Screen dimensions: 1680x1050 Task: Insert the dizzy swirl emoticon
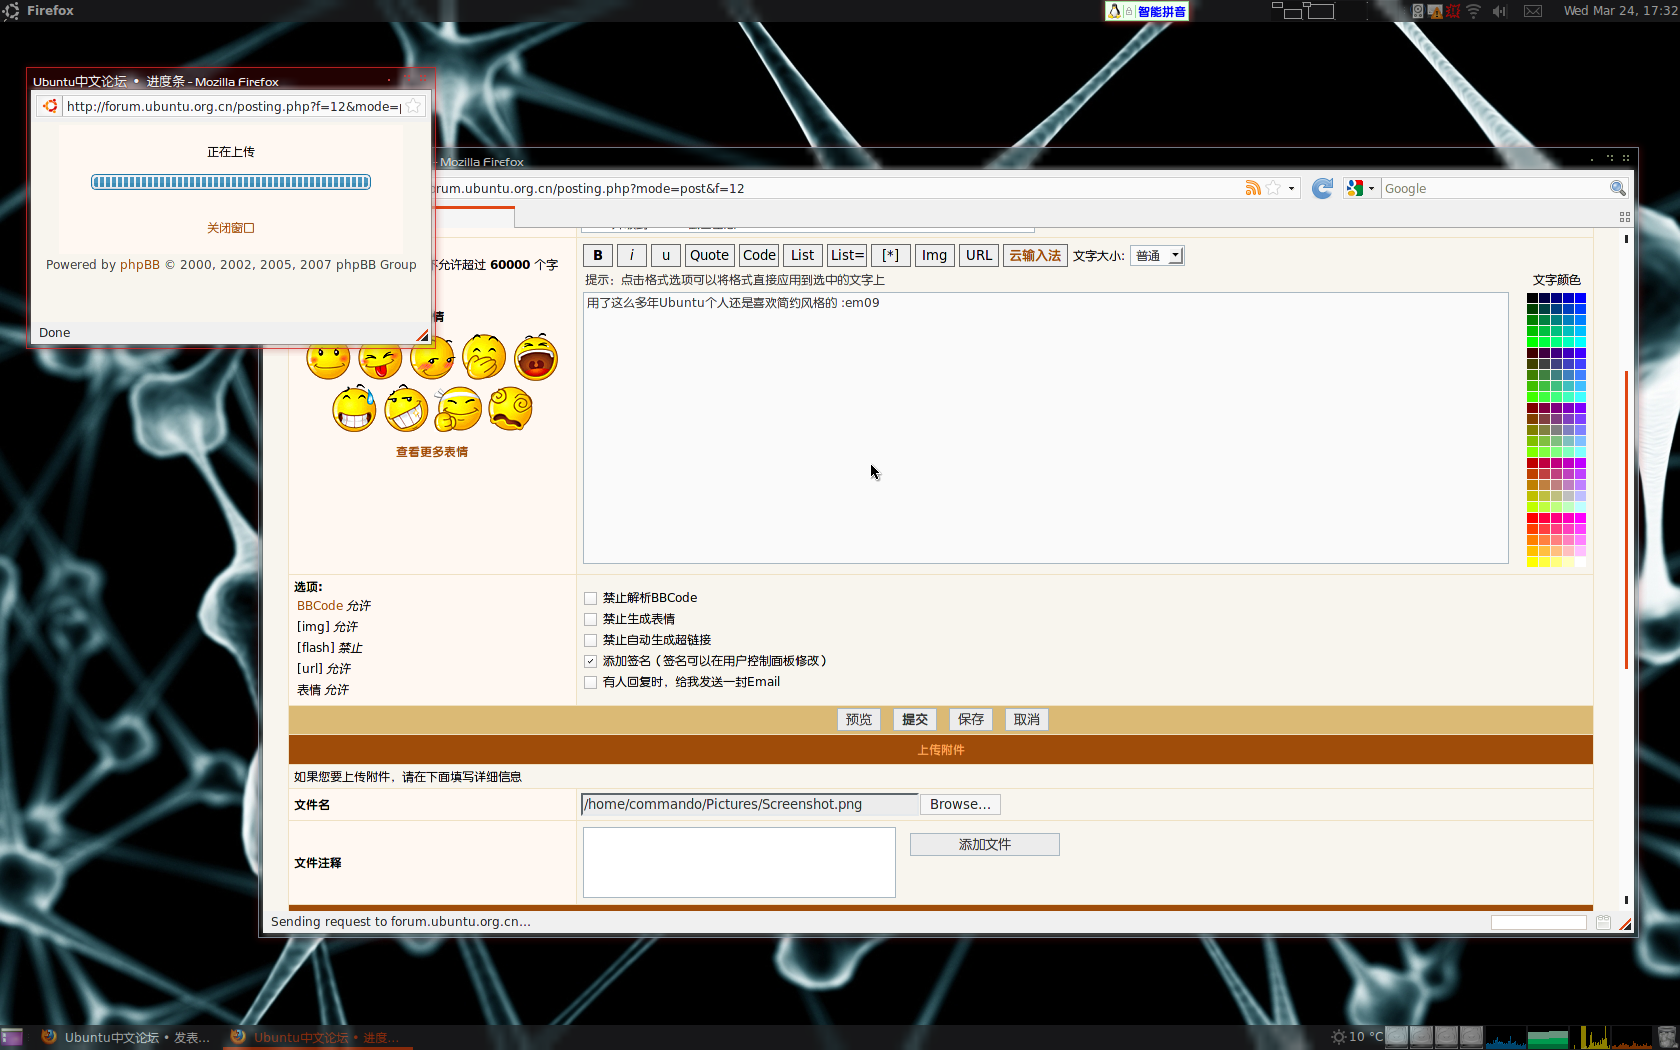tap(510, 409)
